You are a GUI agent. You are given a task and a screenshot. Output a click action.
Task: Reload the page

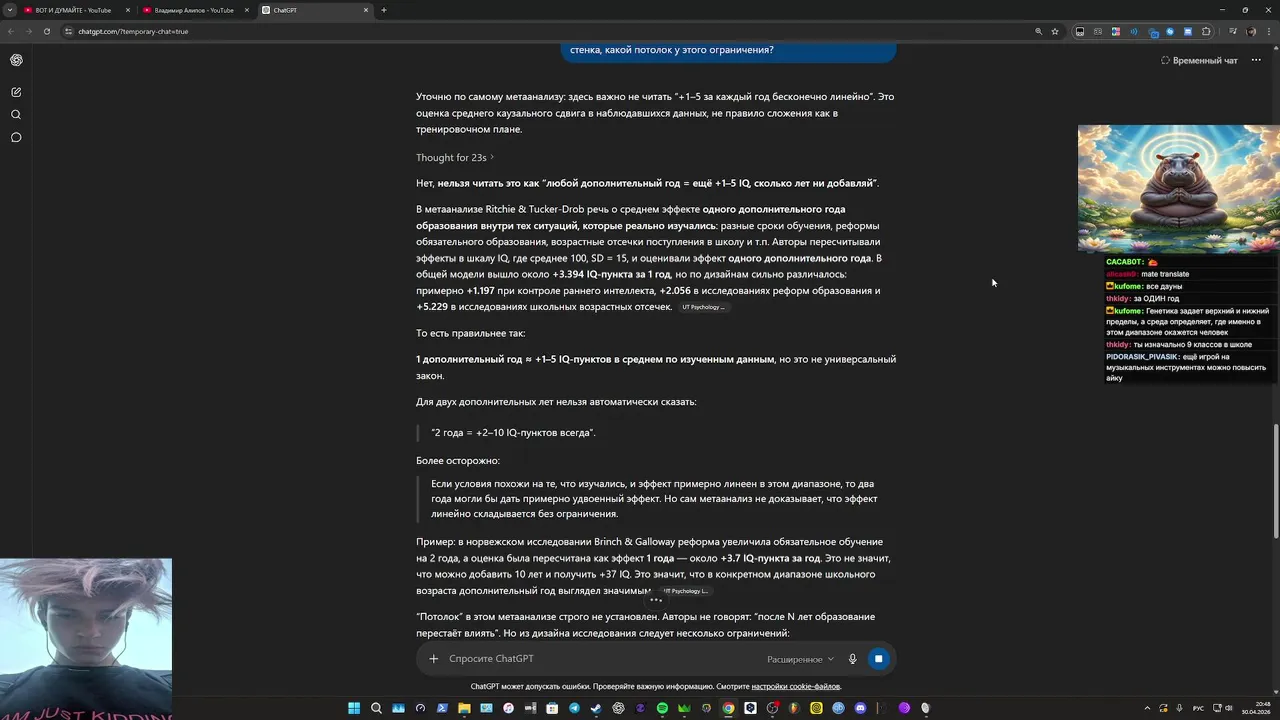coord(46,31)
